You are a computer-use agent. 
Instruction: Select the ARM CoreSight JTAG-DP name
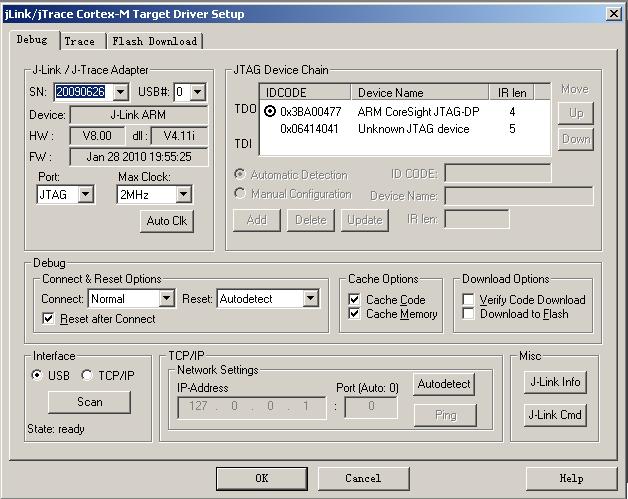[418, 111]
